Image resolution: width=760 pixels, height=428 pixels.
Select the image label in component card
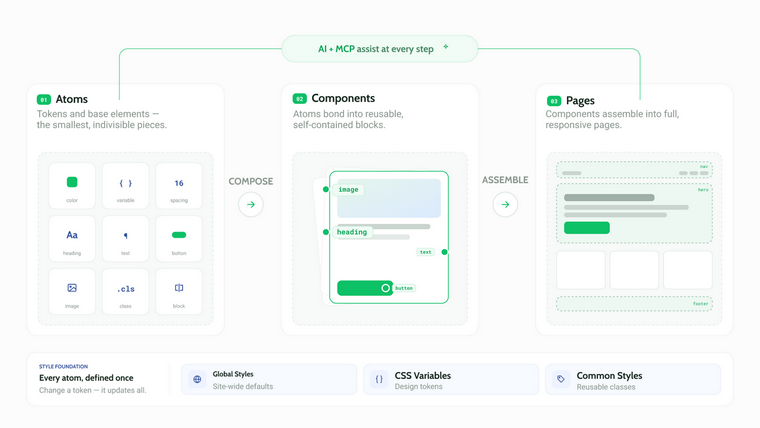[348, 190]
